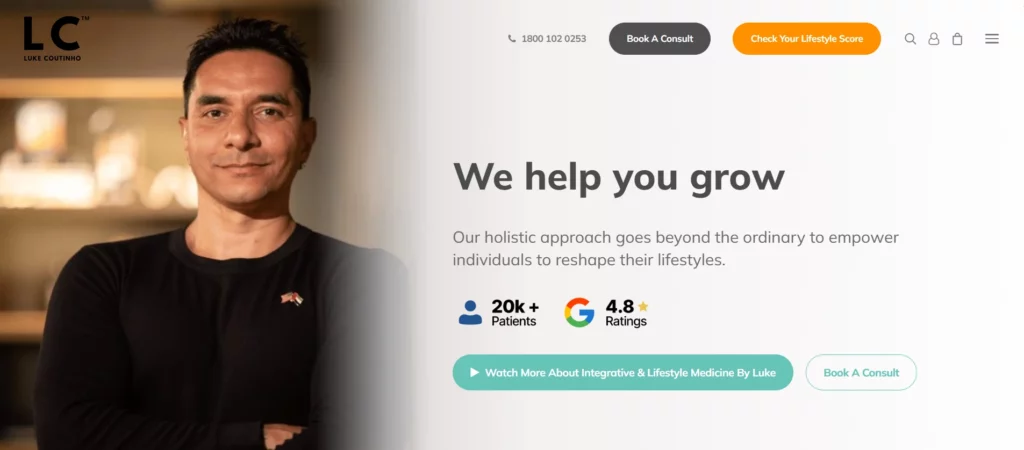Open the shopping bag cart icon
The height and width of the screenshot is (450, 1024).
pos(957,39)
